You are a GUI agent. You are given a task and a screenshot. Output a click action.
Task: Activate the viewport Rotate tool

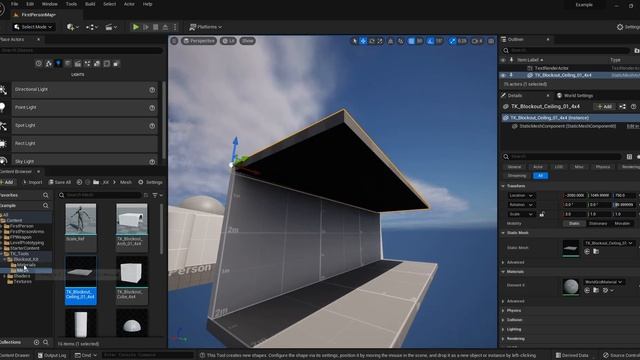(x=372, y=41)
